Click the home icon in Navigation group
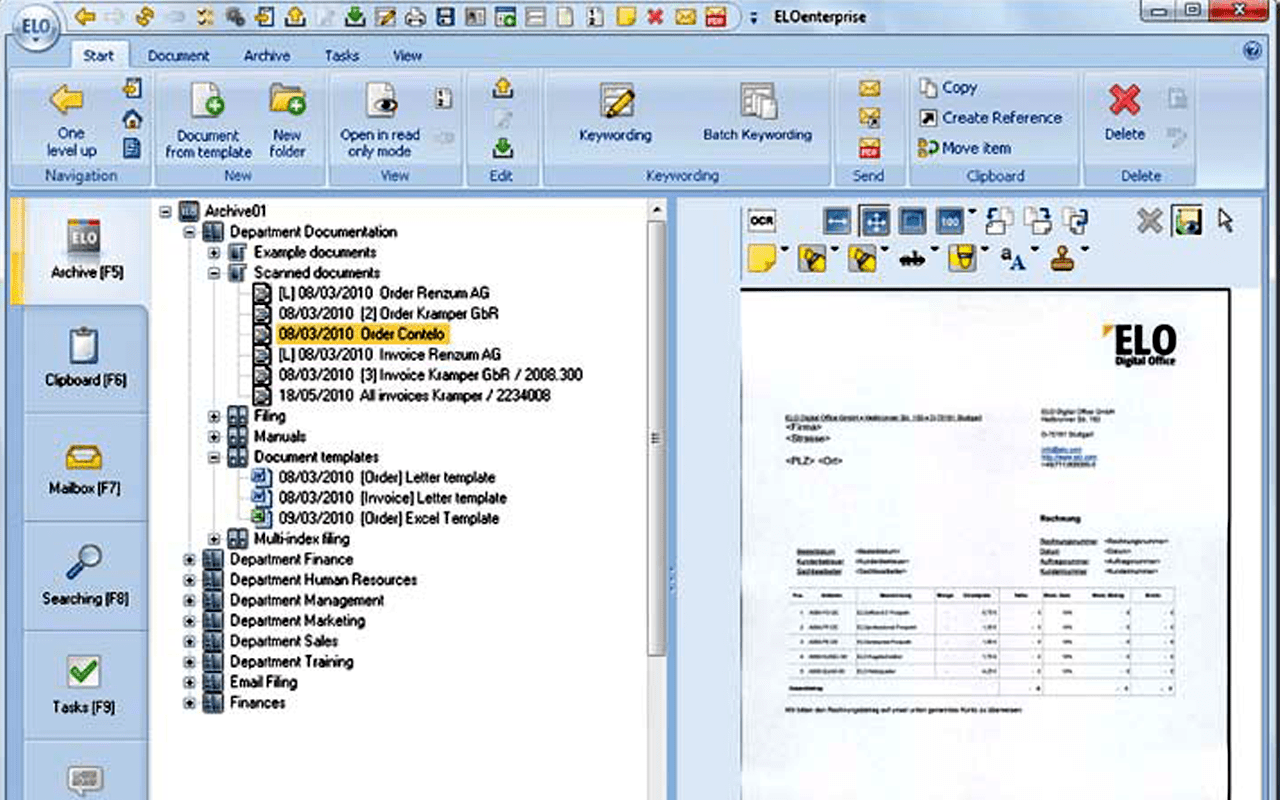This screenshot has width=1280, height=800. (131, 119)
